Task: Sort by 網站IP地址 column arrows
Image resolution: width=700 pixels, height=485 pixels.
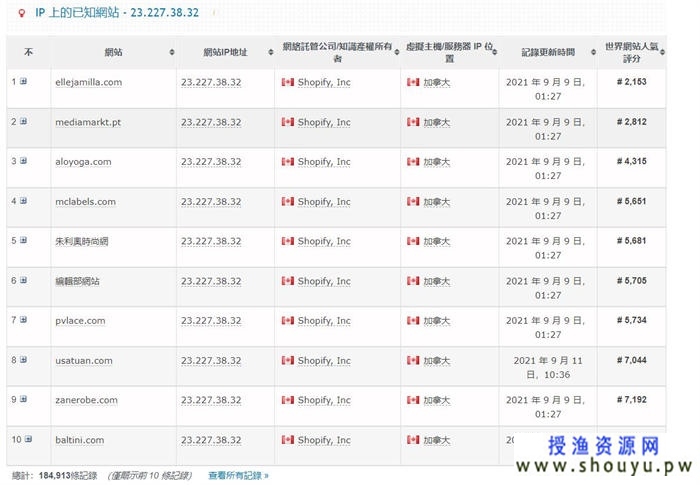Action: click(x=271, y=52)
